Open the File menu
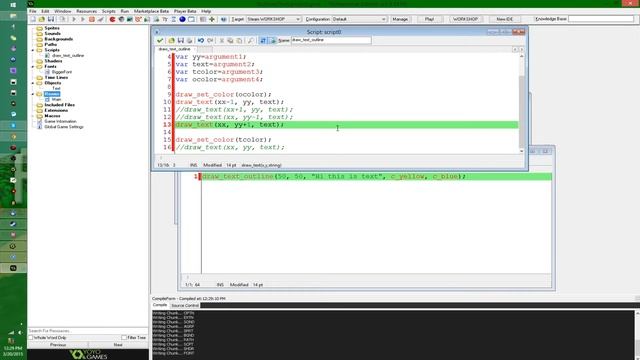The image size is (640, 360). (x=33, y=11)
